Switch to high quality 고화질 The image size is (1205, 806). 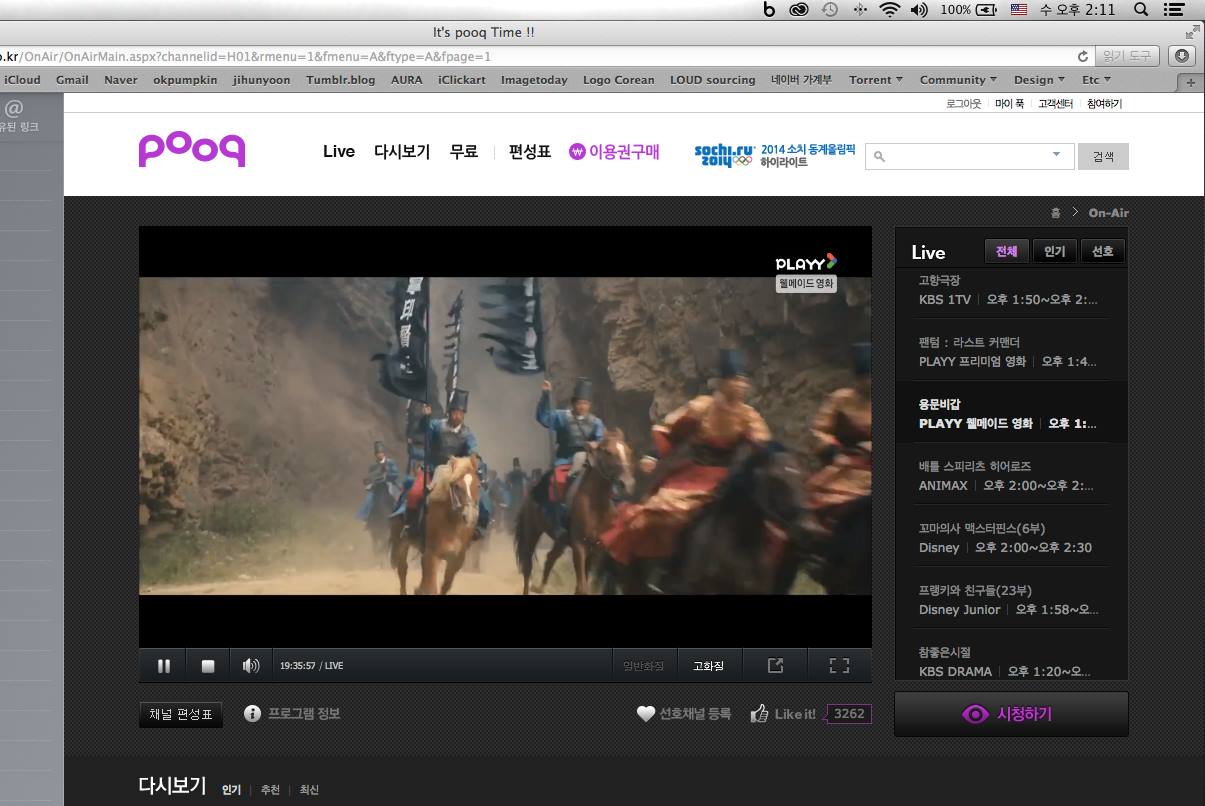coord(708,666)
